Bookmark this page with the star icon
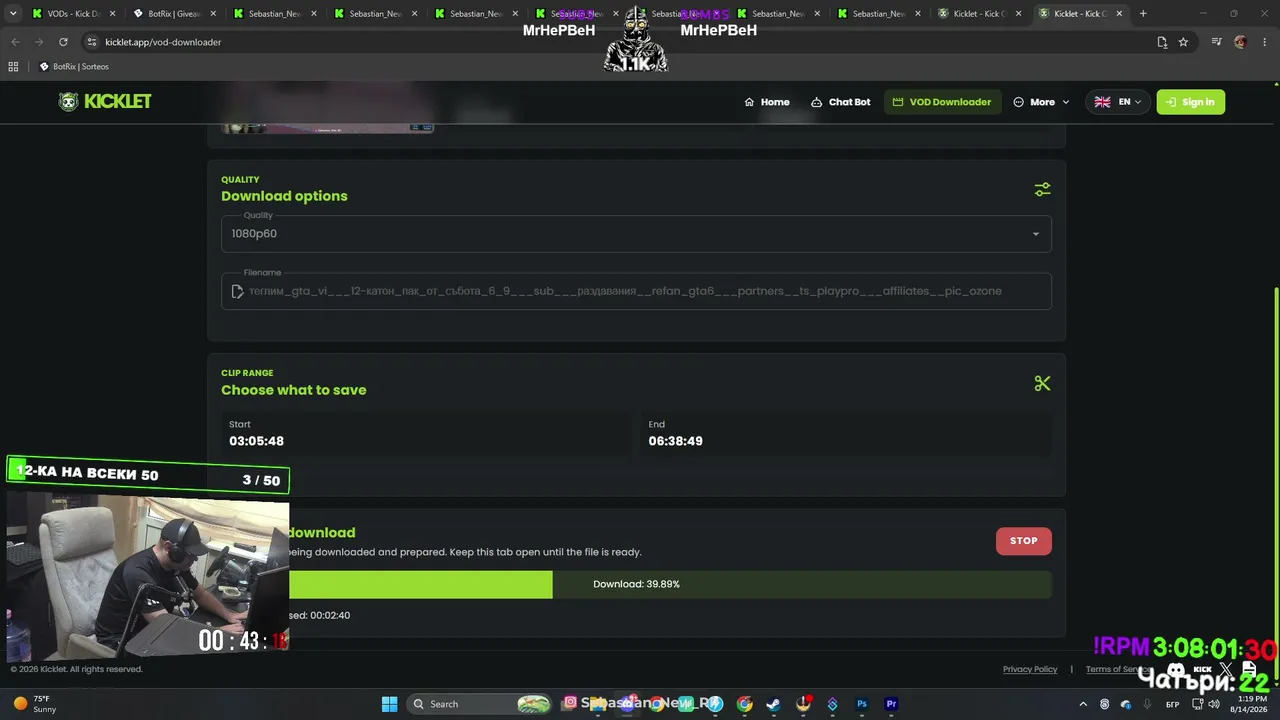 tap(1183, 42)
